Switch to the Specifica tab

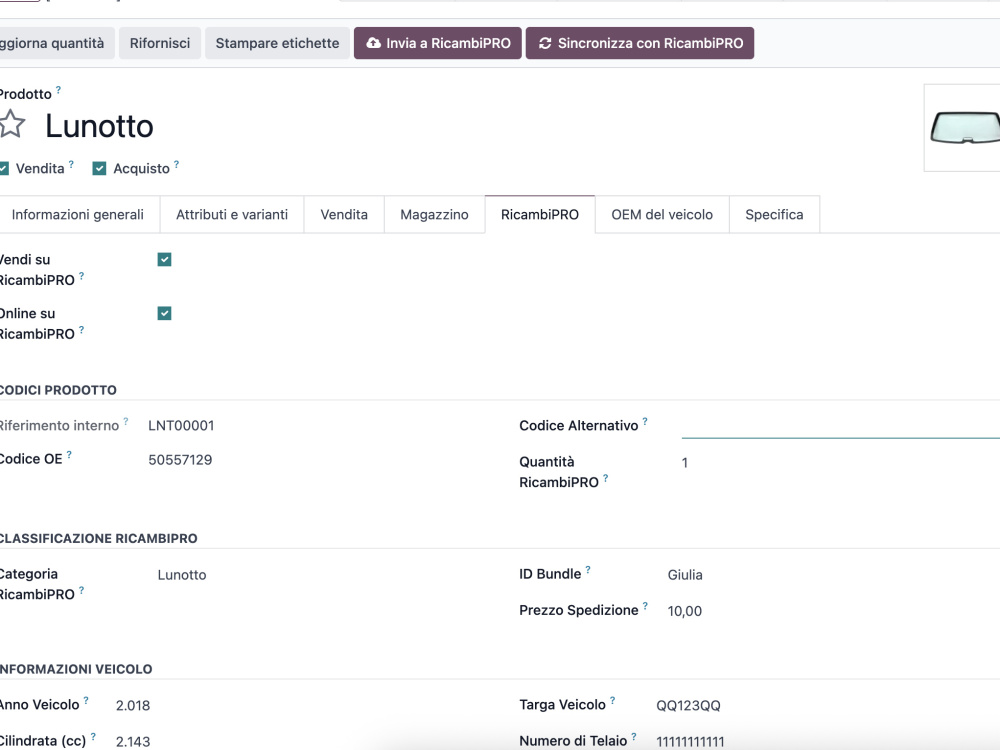click(x=774, y=215)
